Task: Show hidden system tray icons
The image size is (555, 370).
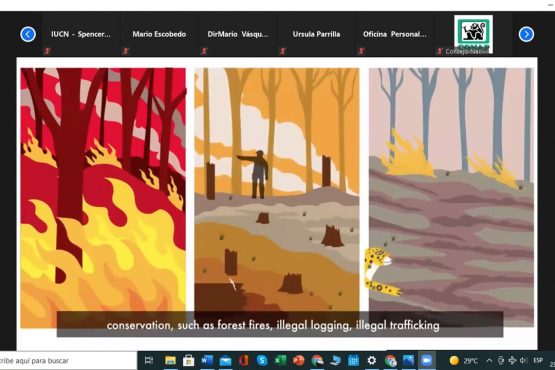Action: [x=489, y=361]
